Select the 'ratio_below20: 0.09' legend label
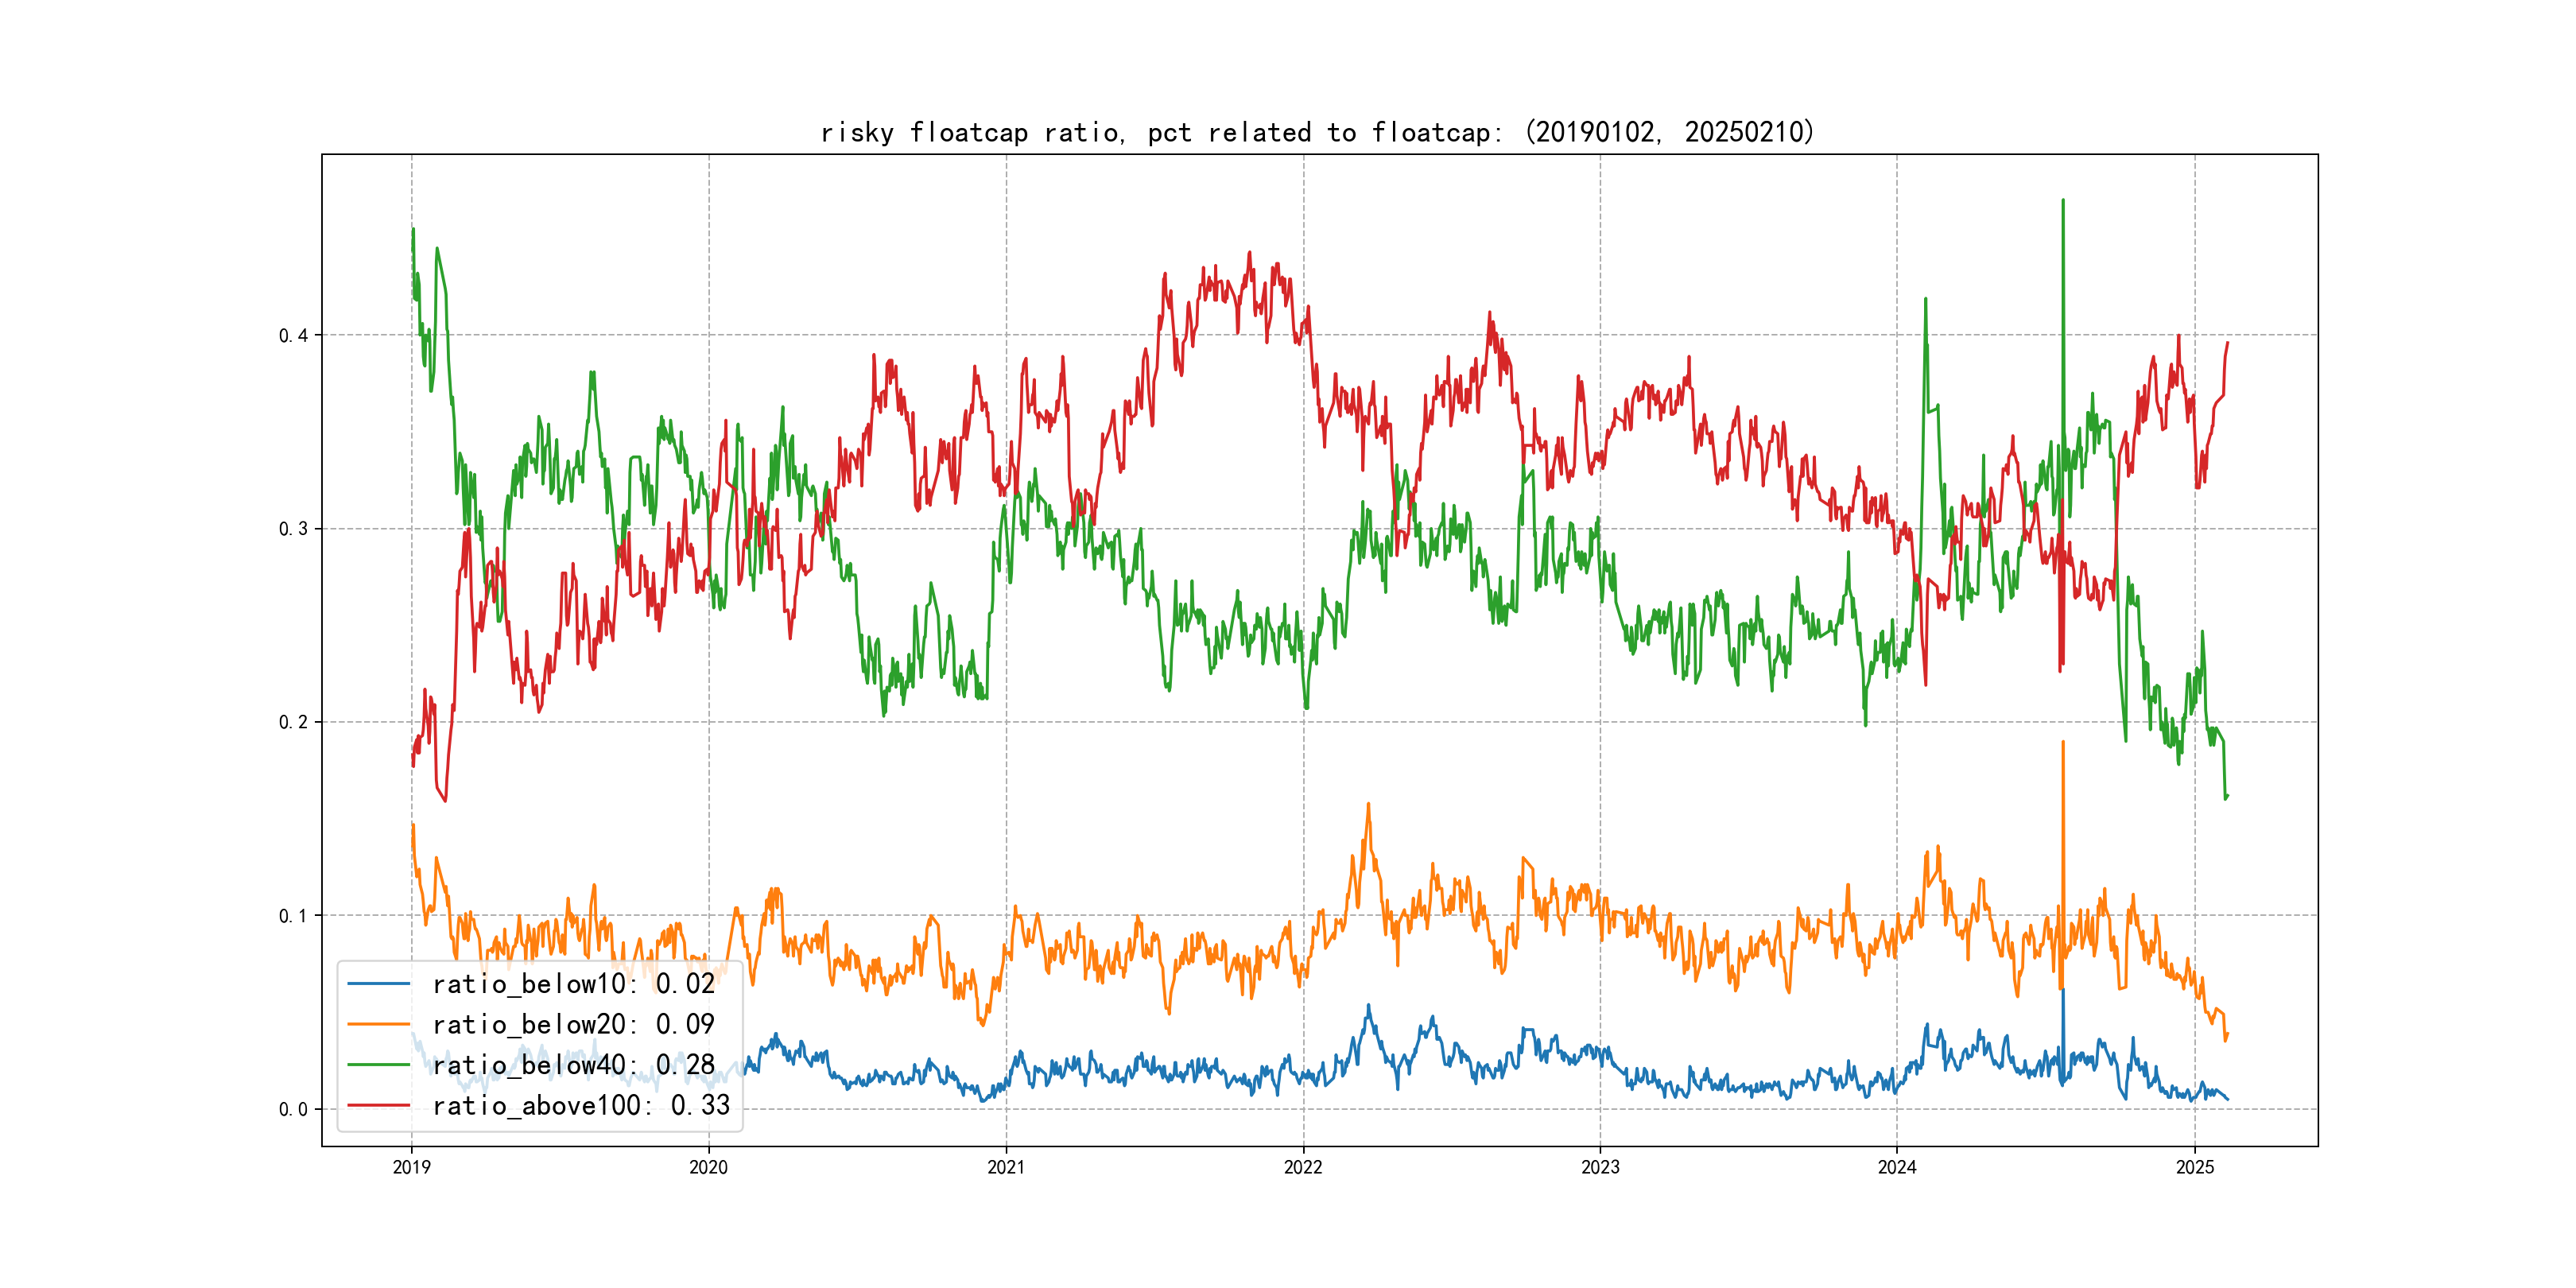Image resolution: width=2576 pixels, height=1288 pixels. click(x=573, y=1024)
